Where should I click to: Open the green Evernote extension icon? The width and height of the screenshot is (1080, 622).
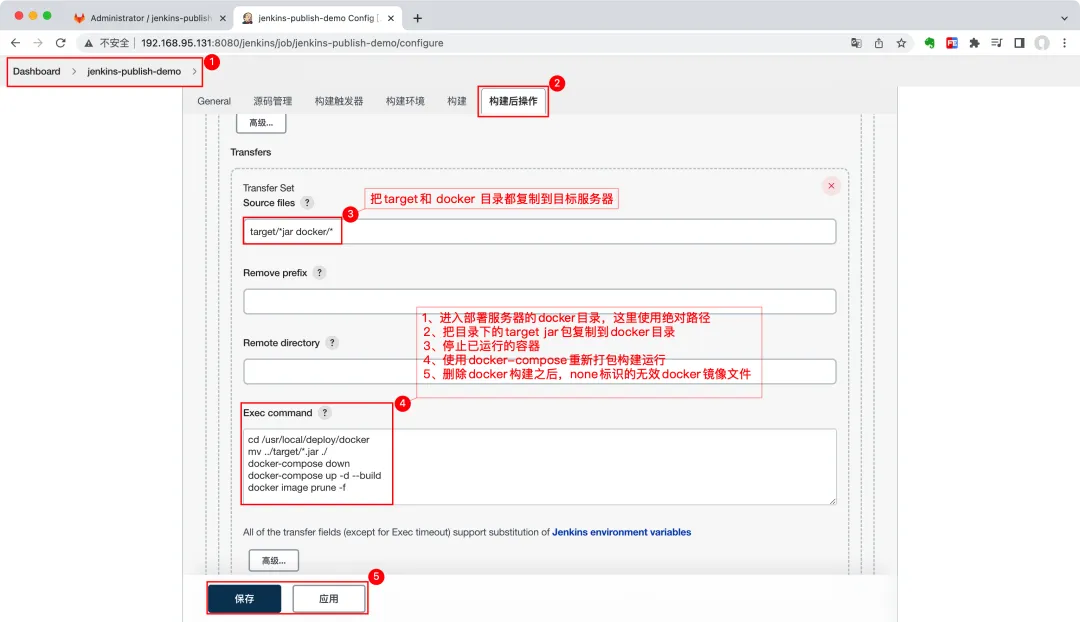click(x=929, y=43)
